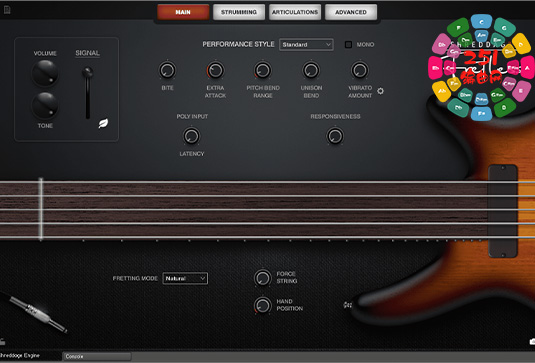Click the leaf icon in the signal panel
This screenshot has height=363, width=535.
(103, 123)
